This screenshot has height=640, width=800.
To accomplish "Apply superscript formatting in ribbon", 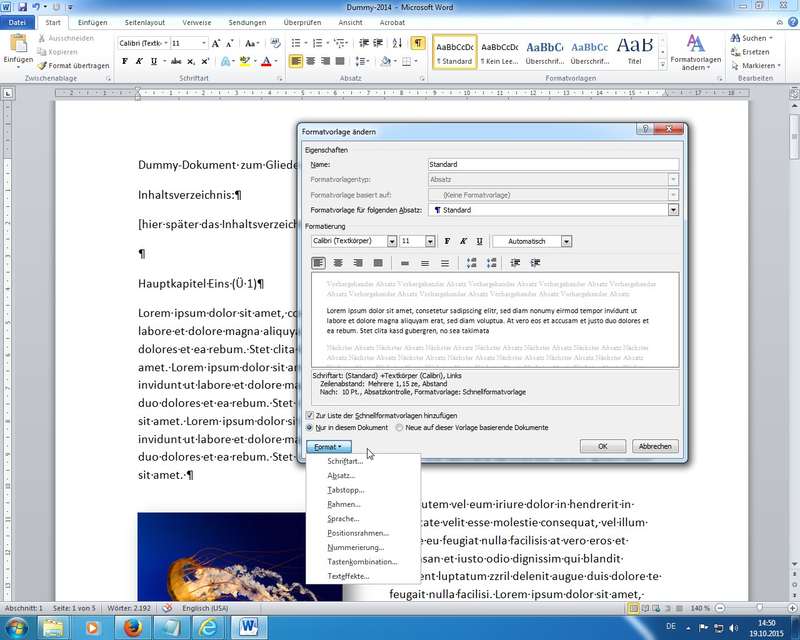I will tap(205, 61).
